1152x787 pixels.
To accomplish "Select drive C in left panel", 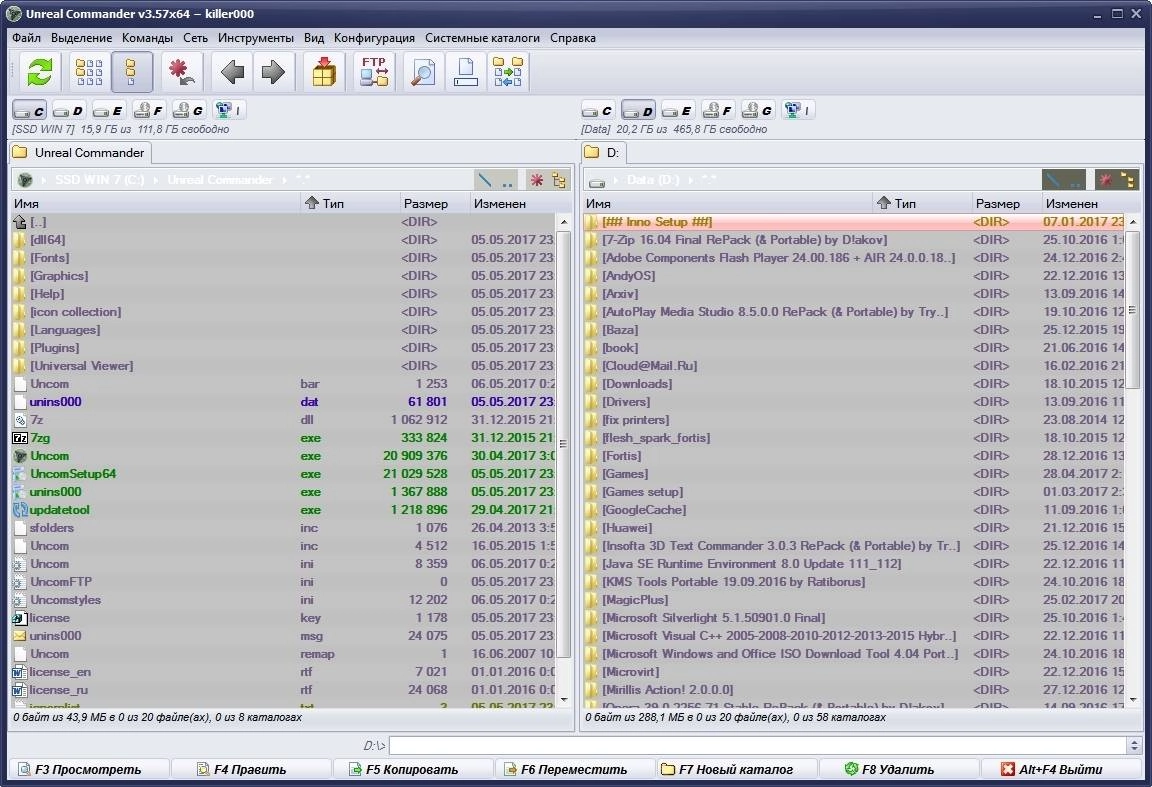I will [x=29, y=110].
